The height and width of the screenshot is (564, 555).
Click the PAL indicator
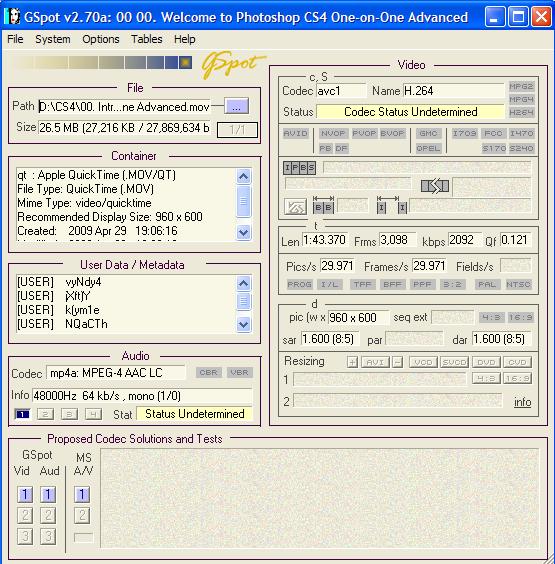[487, 285]
